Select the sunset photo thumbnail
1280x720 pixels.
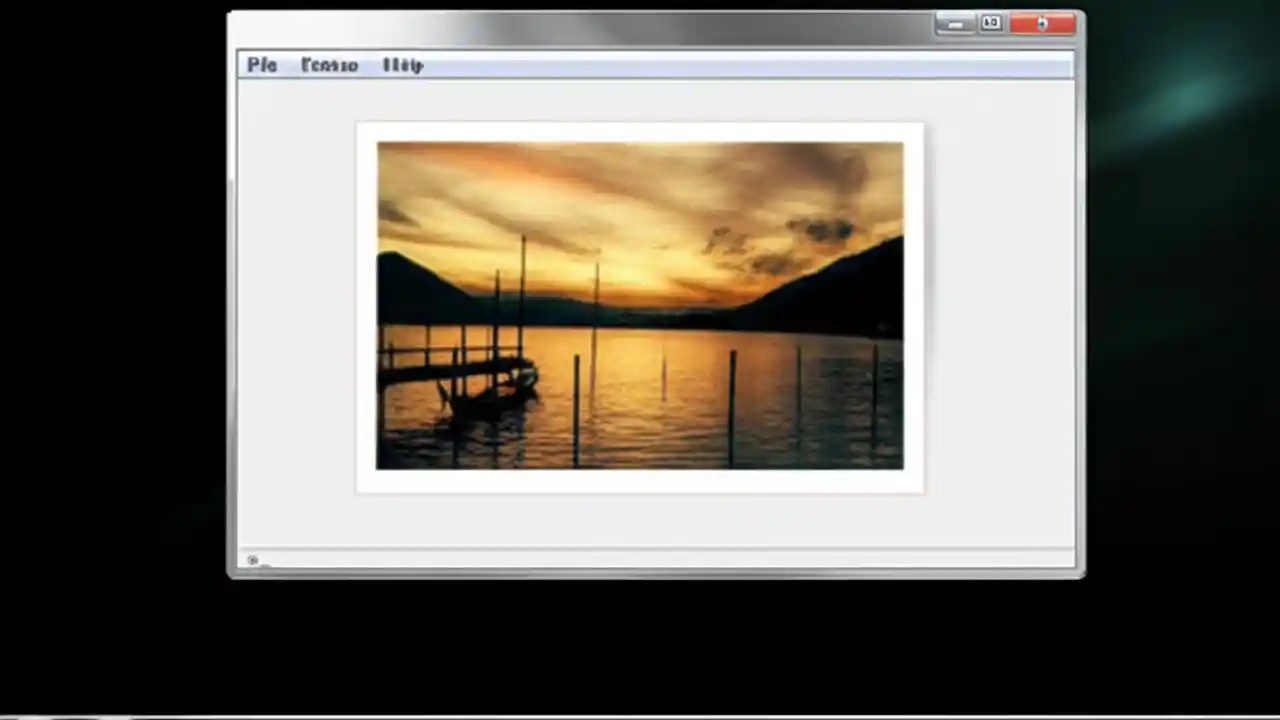[x=640, y=305]
